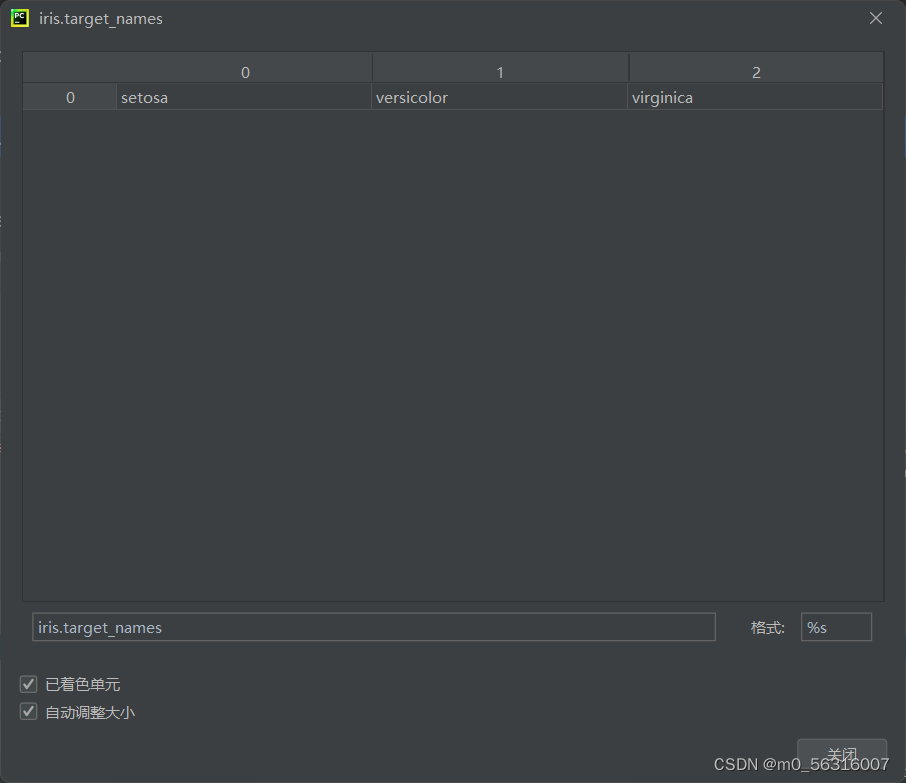
Task: Uncheck the 自动调整大小 checkbox
Action: tap(28, 711)
